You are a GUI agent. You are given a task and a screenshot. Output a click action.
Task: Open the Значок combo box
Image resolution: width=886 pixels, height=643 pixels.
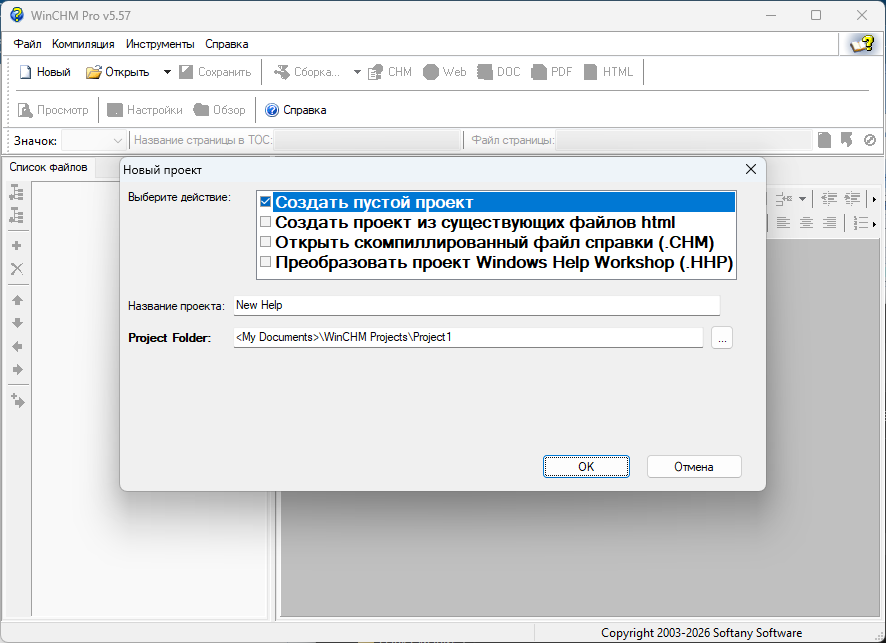click(x=93, y=141)
